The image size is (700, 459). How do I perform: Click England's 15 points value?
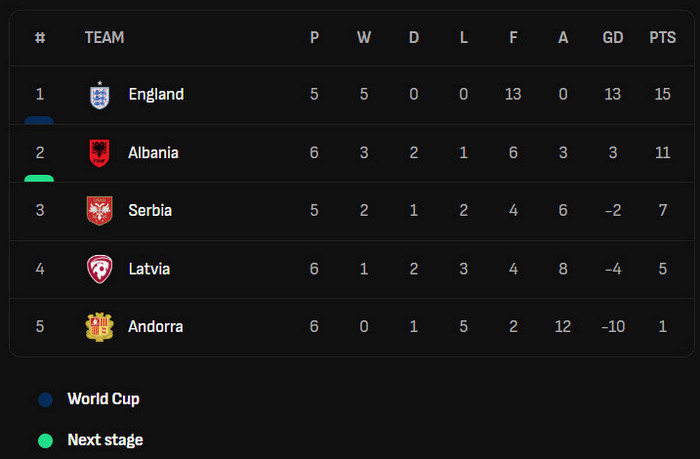point(662,95)
